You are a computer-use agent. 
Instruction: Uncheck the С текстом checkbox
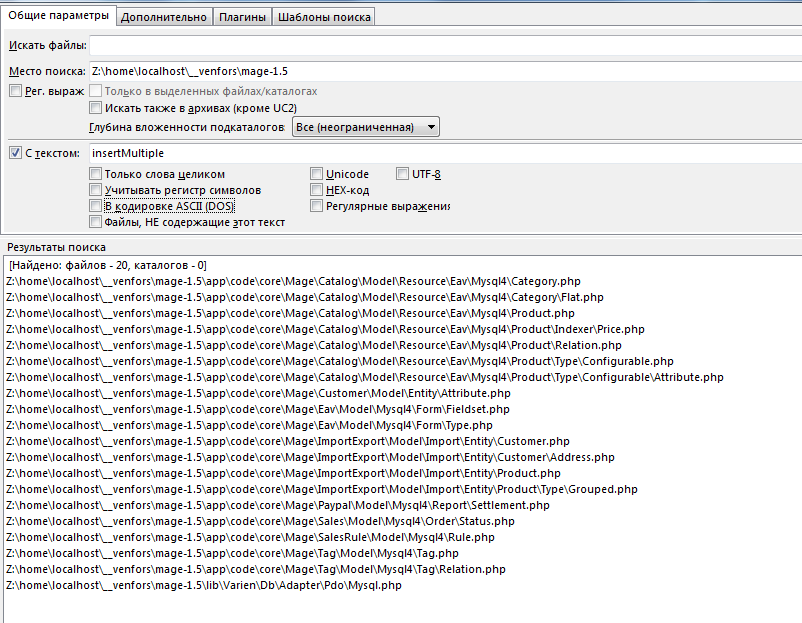pyautogui.click(x=15, y=153)
